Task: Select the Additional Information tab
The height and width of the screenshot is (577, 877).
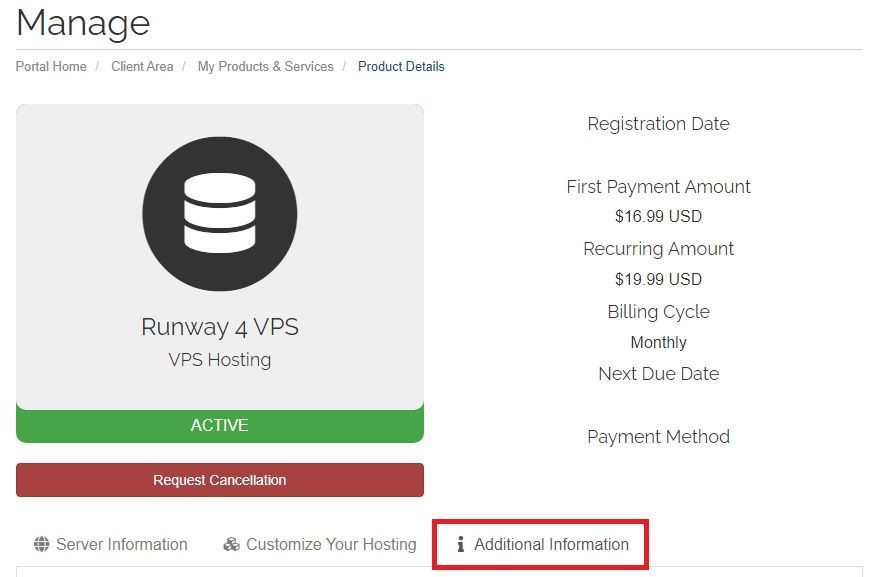Action: pyautogui.click(x=541, y=544)
